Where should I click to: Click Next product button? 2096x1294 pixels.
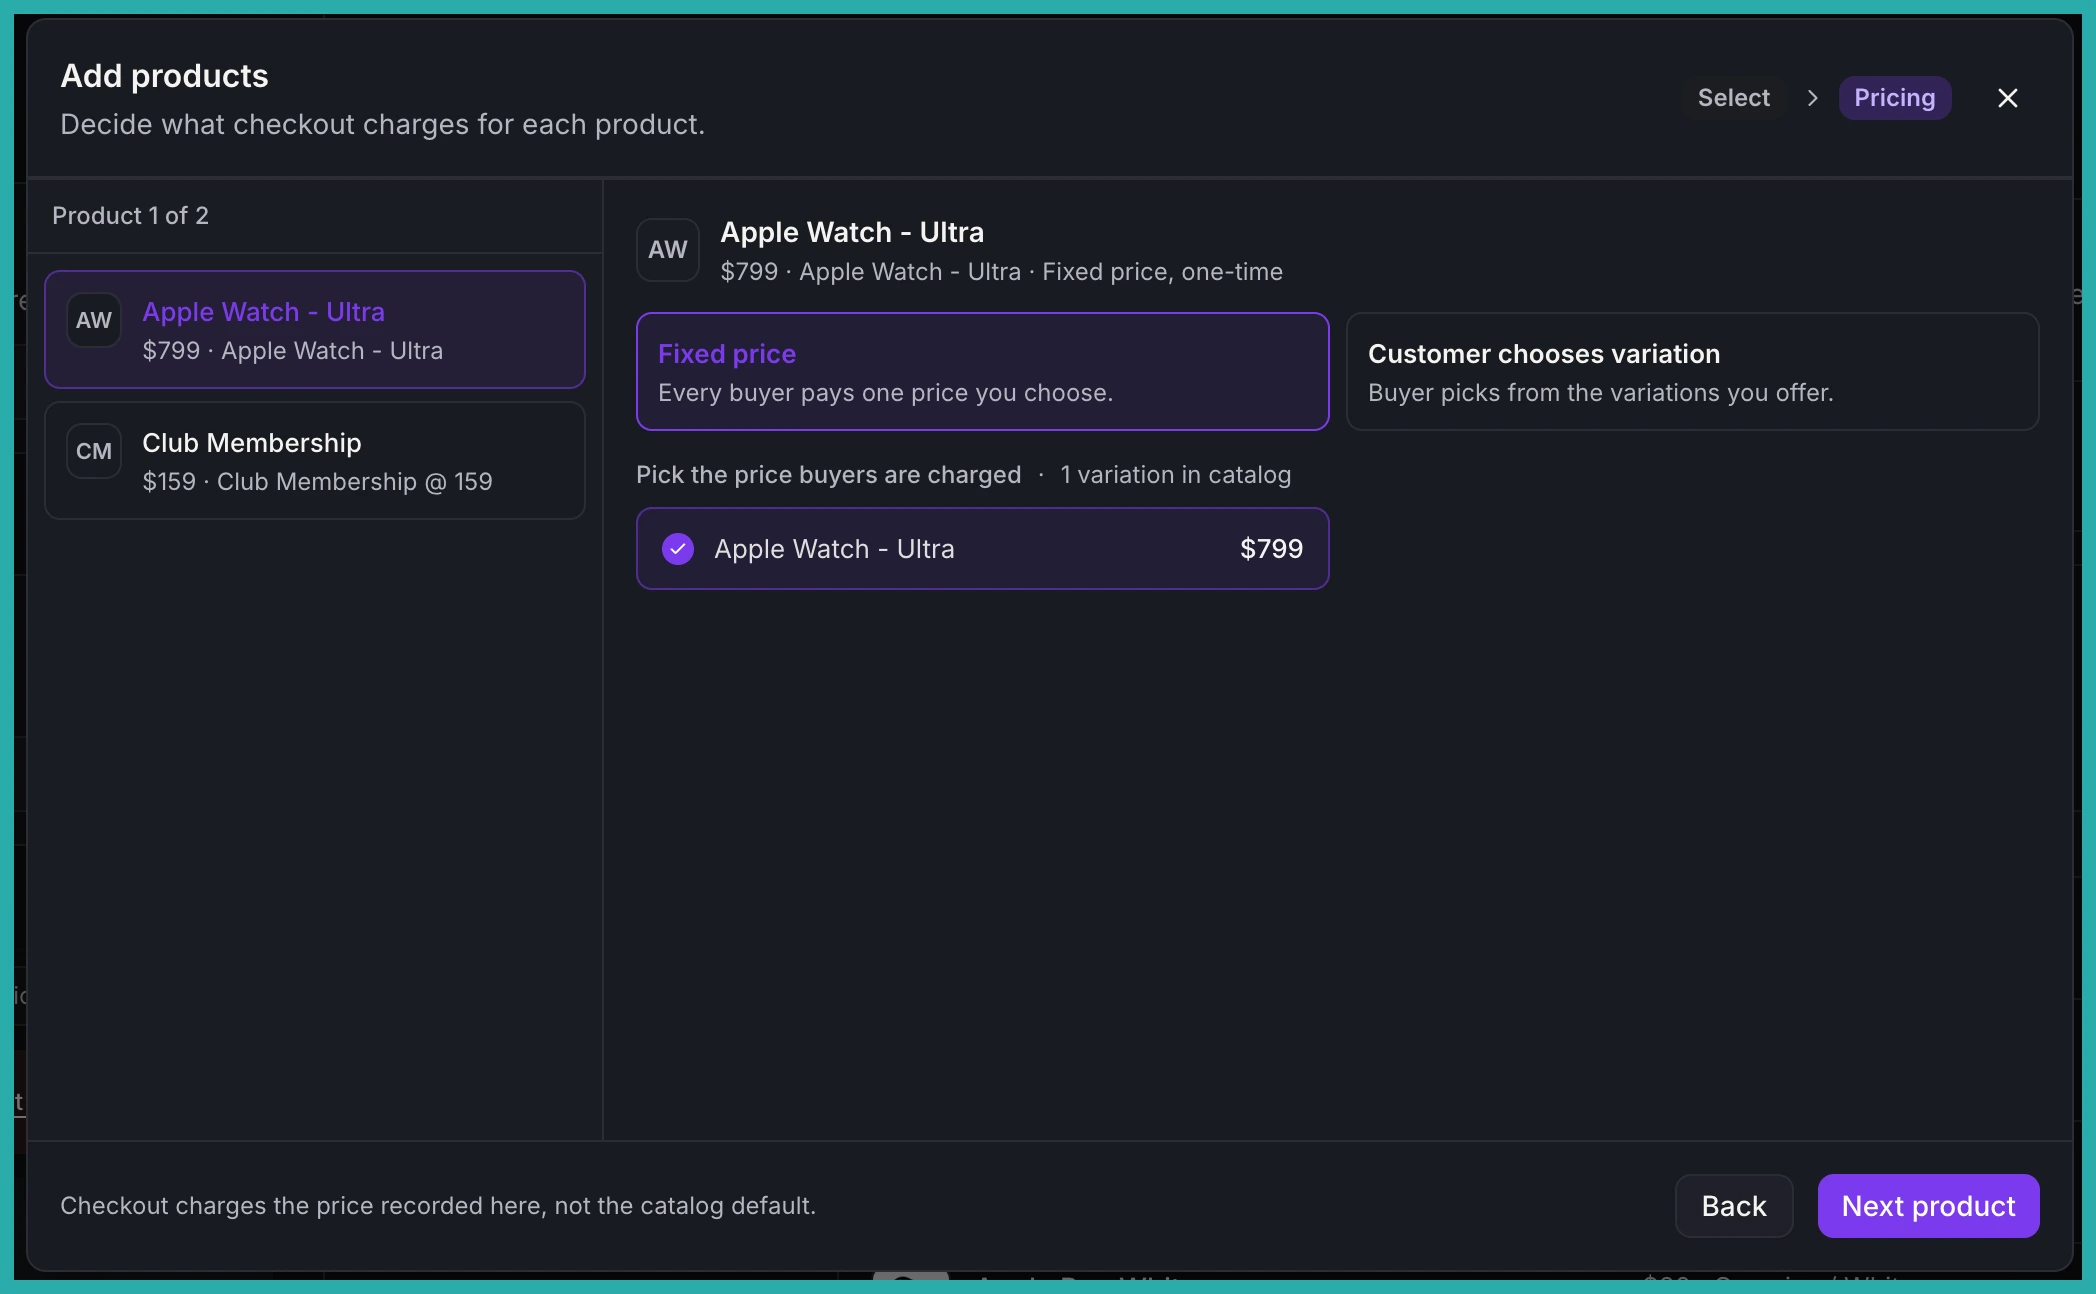1928,1206
